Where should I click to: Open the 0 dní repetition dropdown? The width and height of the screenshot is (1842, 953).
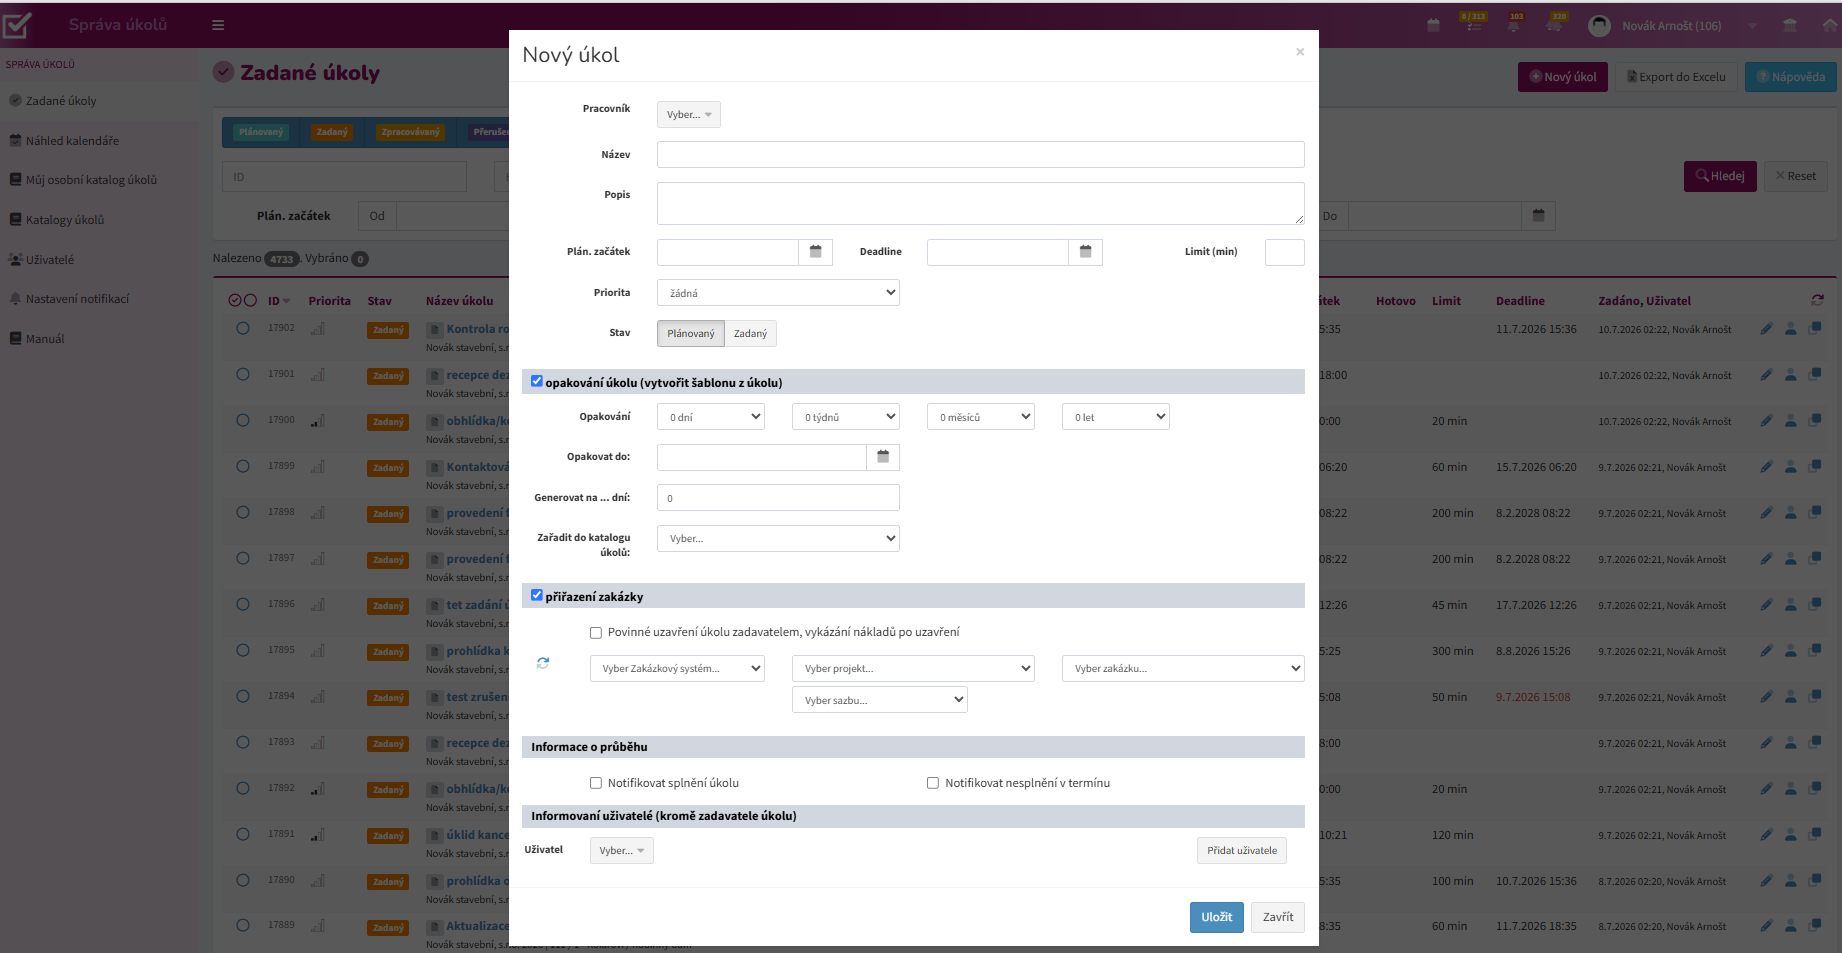711,417
